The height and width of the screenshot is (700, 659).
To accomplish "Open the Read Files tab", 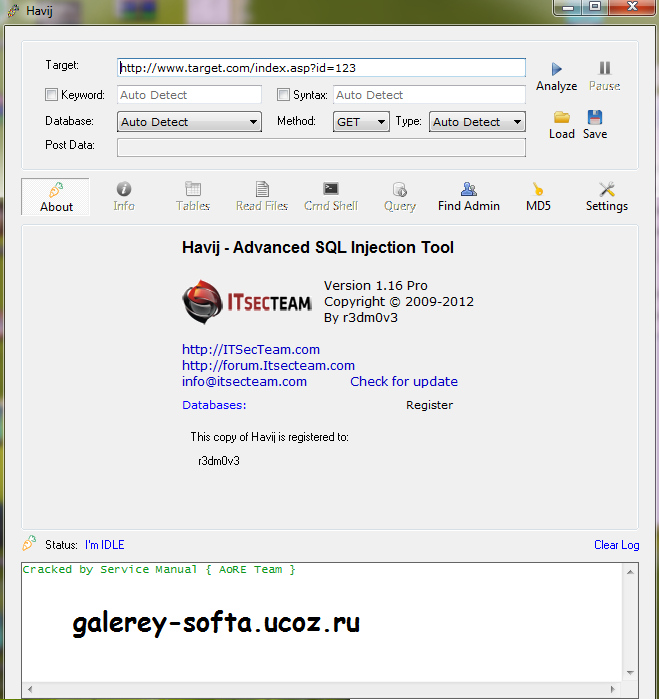I will pyautogui.click(x=262, y=197).
